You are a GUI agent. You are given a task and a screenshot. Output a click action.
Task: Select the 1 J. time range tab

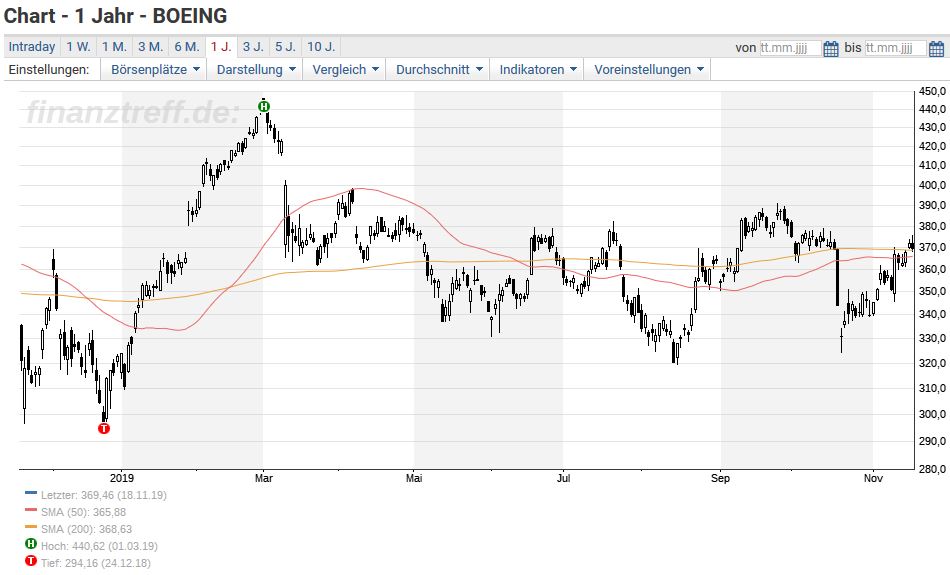click(221, 47)
